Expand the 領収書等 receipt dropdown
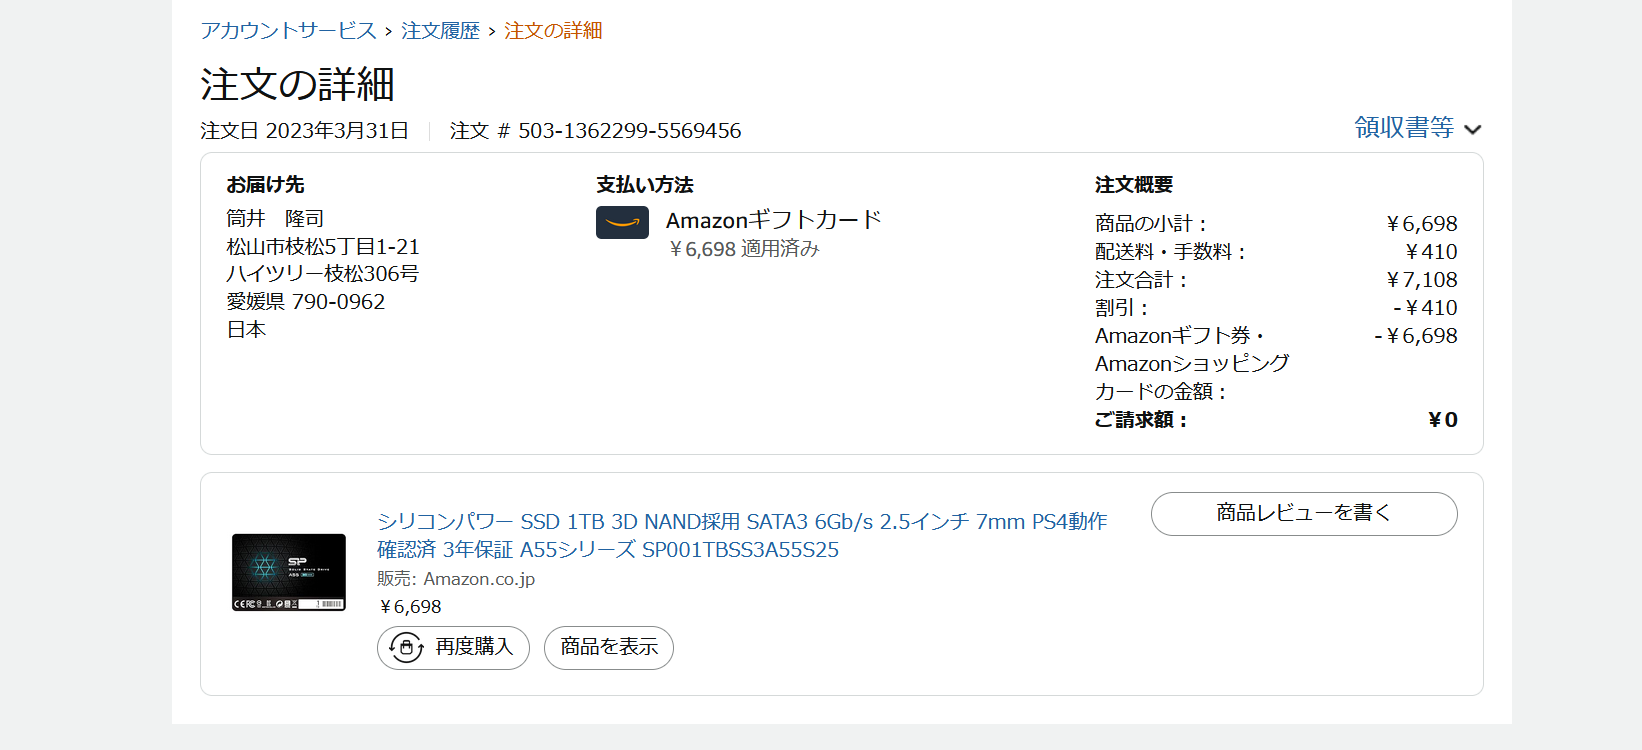This screenshot has width=1642, height=750. [x=1404, y=128]
